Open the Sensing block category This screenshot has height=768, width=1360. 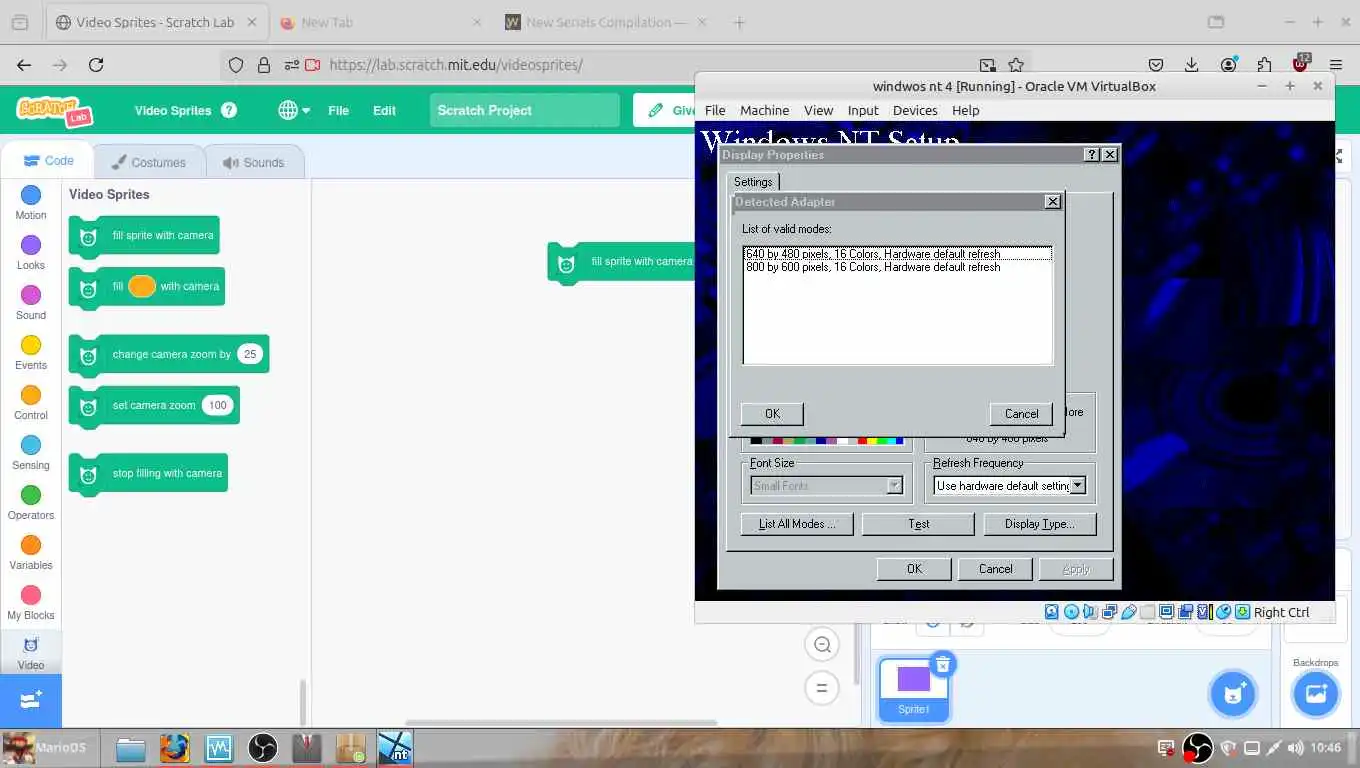coord(31,445)
